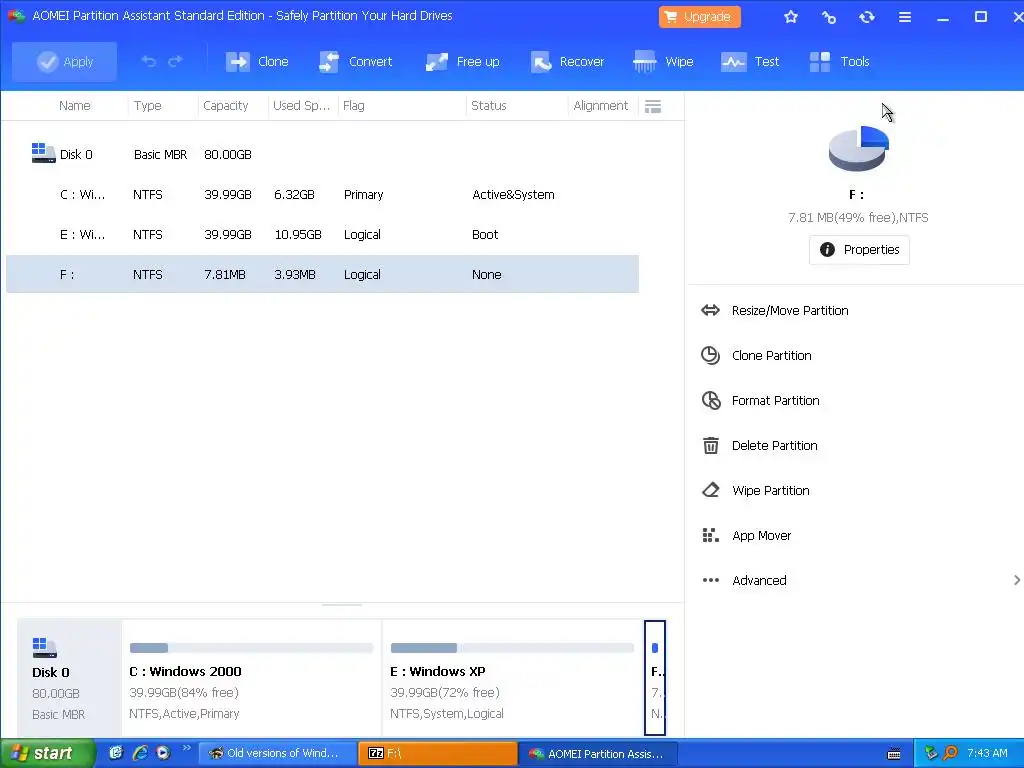Switch to F:\ 7-Zip taskbar window
This screenshot has width=1024, height=768.
[x=438, y=753]
